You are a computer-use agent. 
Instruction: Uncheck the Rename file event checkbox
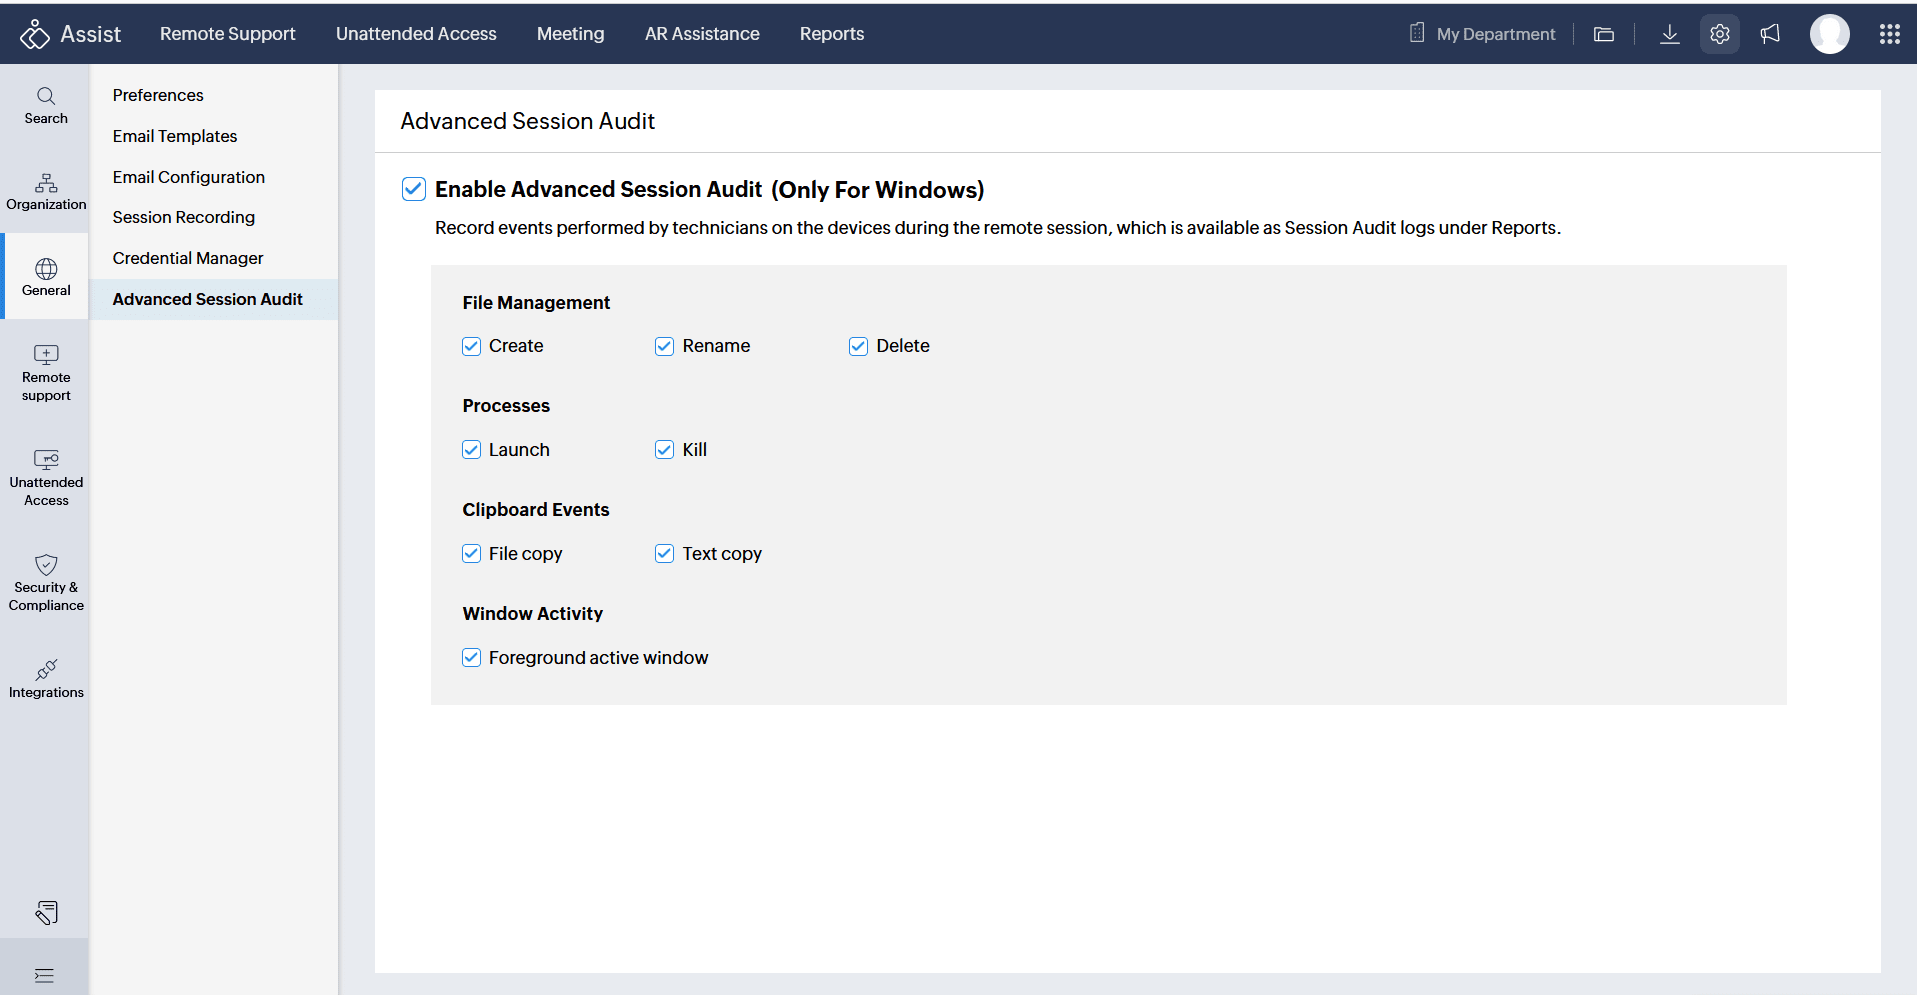point(664,346)
